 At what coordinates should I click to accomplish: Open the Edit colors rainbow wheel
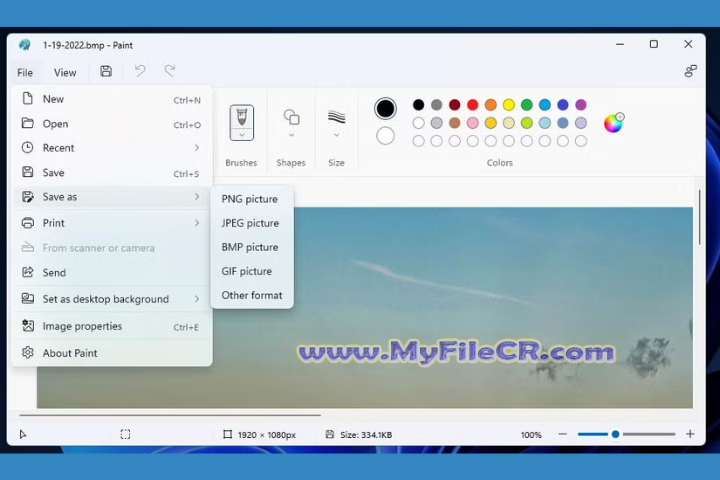[614, 122]
